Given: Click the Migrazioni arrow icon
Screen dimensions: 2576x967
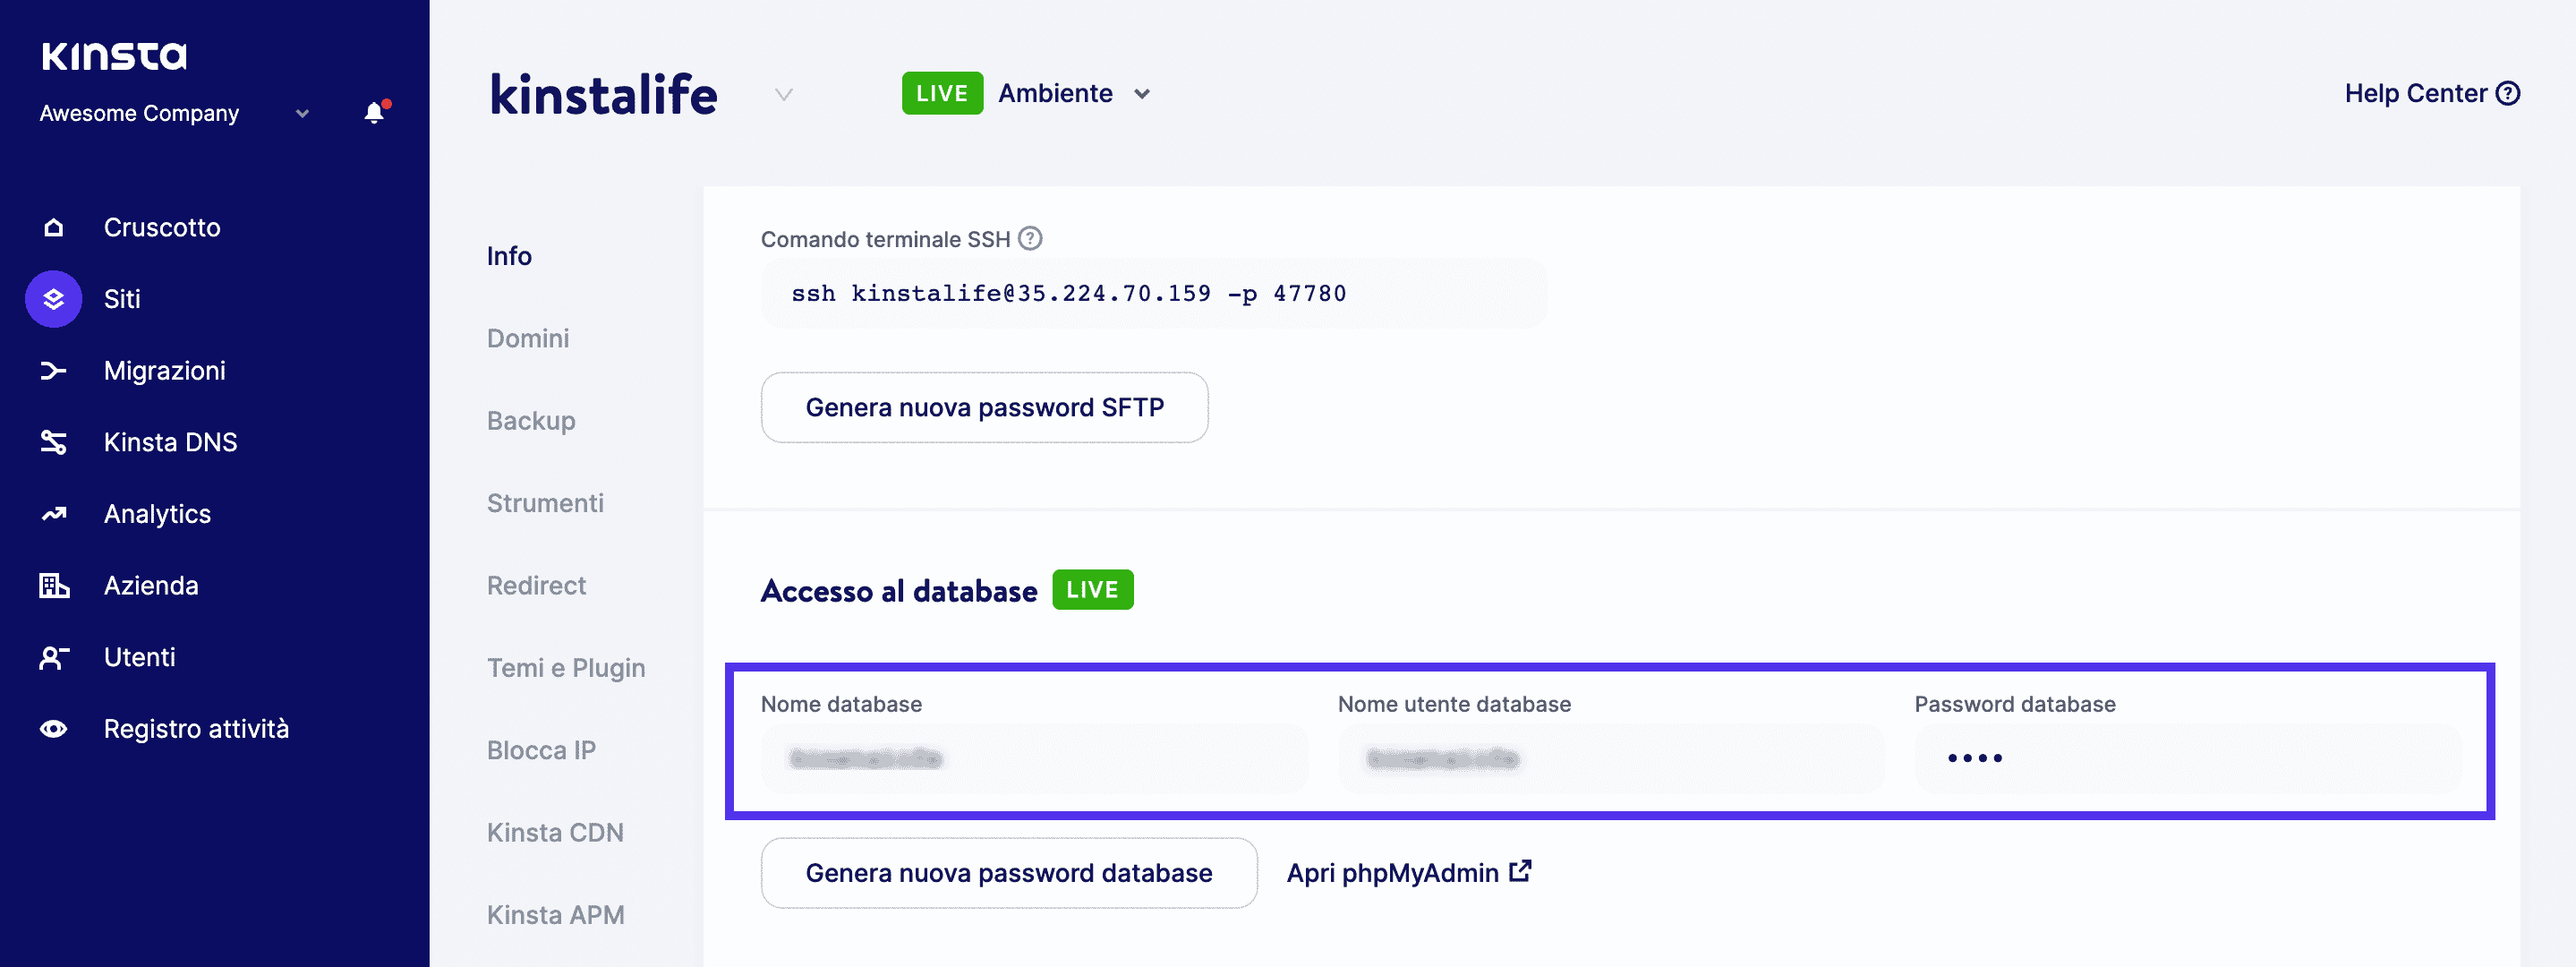Looking at the screenshot, I should click(54, 371).
